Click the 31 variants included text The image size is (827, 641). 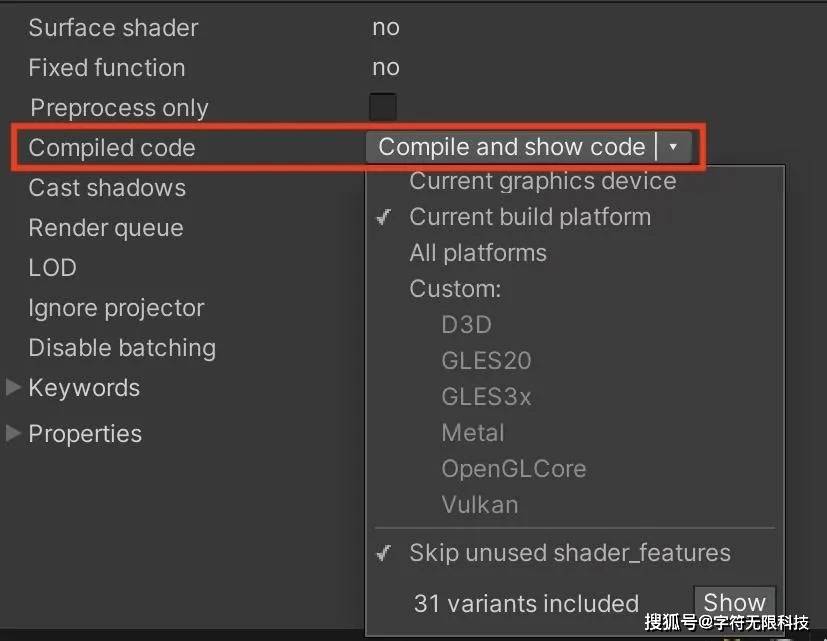point(526,603)
